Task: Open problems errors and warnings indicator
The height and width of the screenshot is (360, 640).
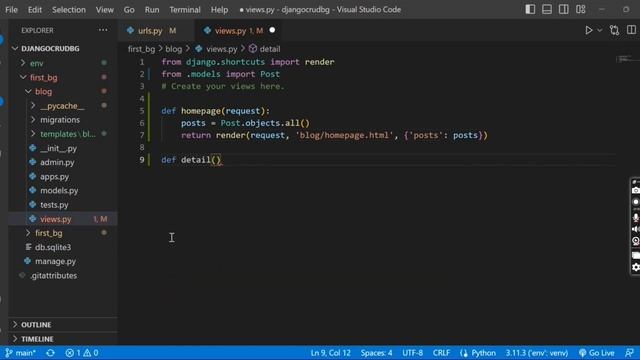Action: pos(82,353)
